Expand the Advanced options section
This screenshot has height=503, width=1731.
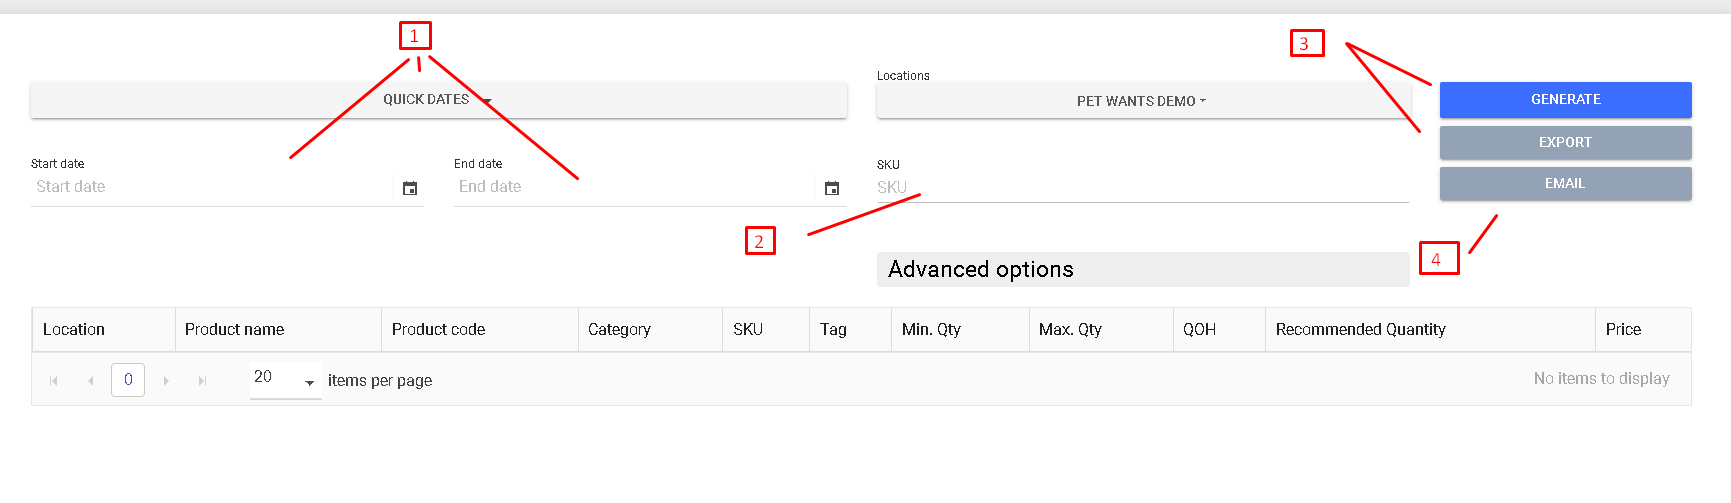pyautogui.click(x=1143, y=269)
